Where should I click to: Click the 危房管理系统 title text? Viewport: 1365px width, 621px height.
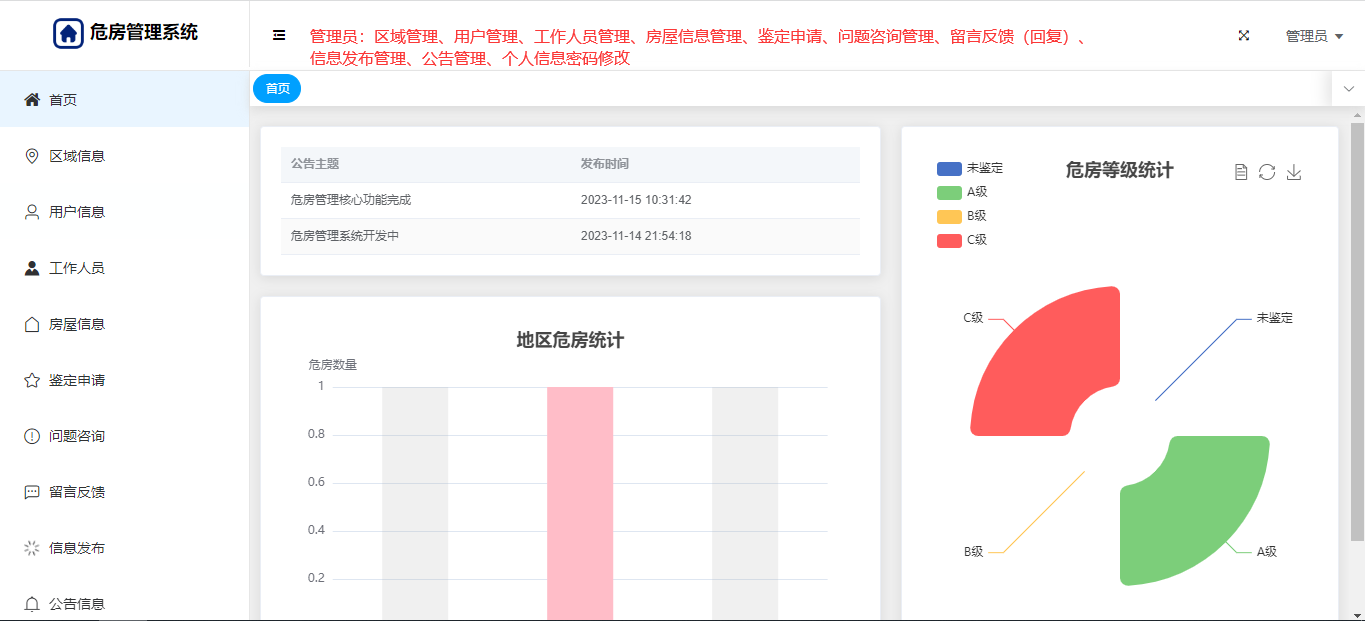(144, 33)
